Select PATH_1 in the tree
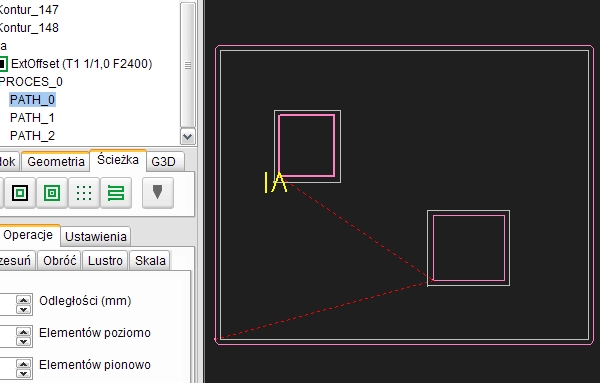This screenshot has height=383, width=600. pyautogui.click(x=32, y=117)
